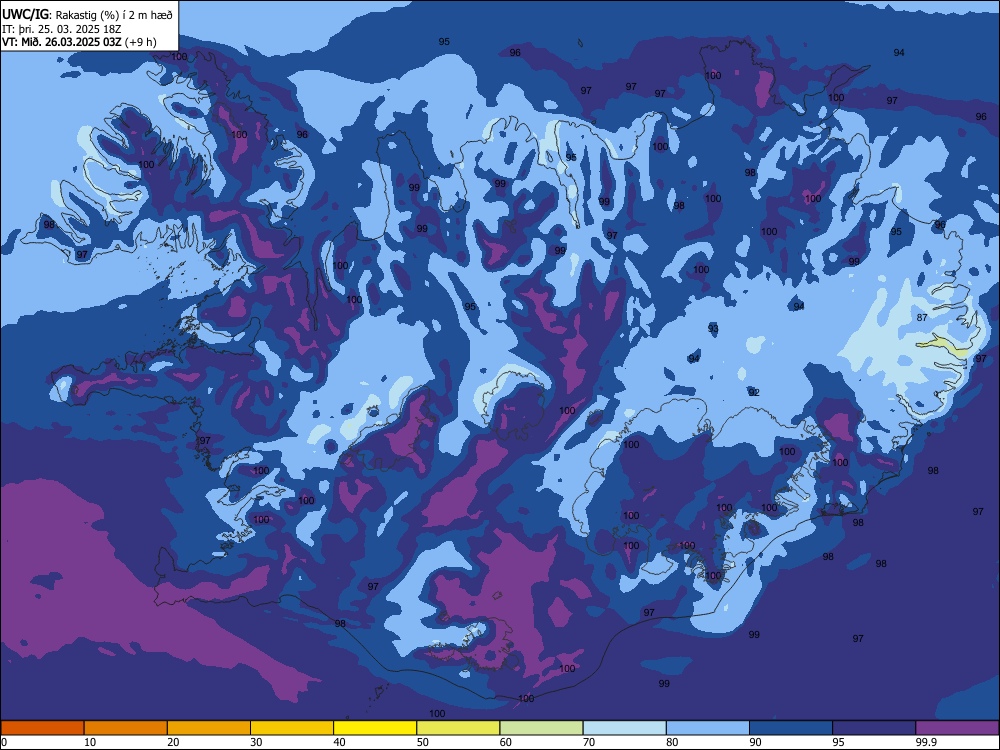Click the "10" legend scale label
Screen dimensions: 1000x750
[90, 742]
